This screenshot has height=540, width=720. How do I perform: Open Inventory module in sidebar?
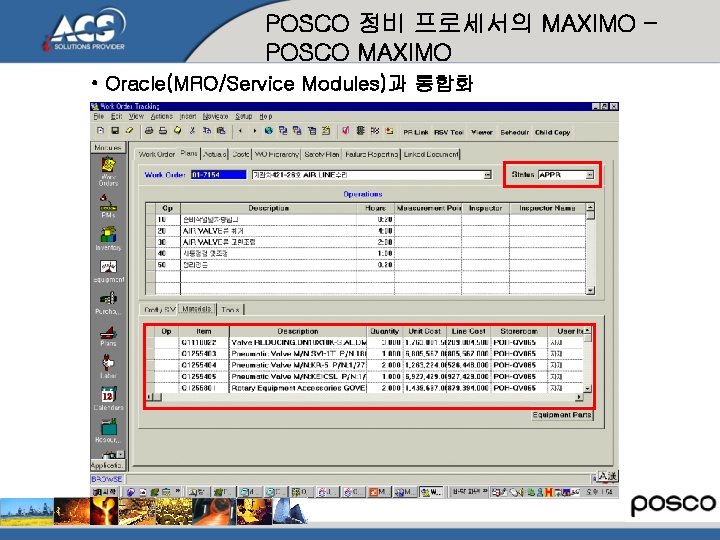(108, 238)
